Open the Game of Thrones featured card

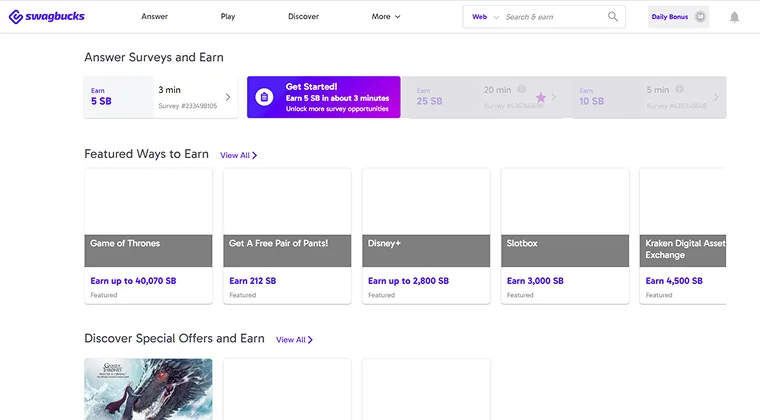(148, 236)
